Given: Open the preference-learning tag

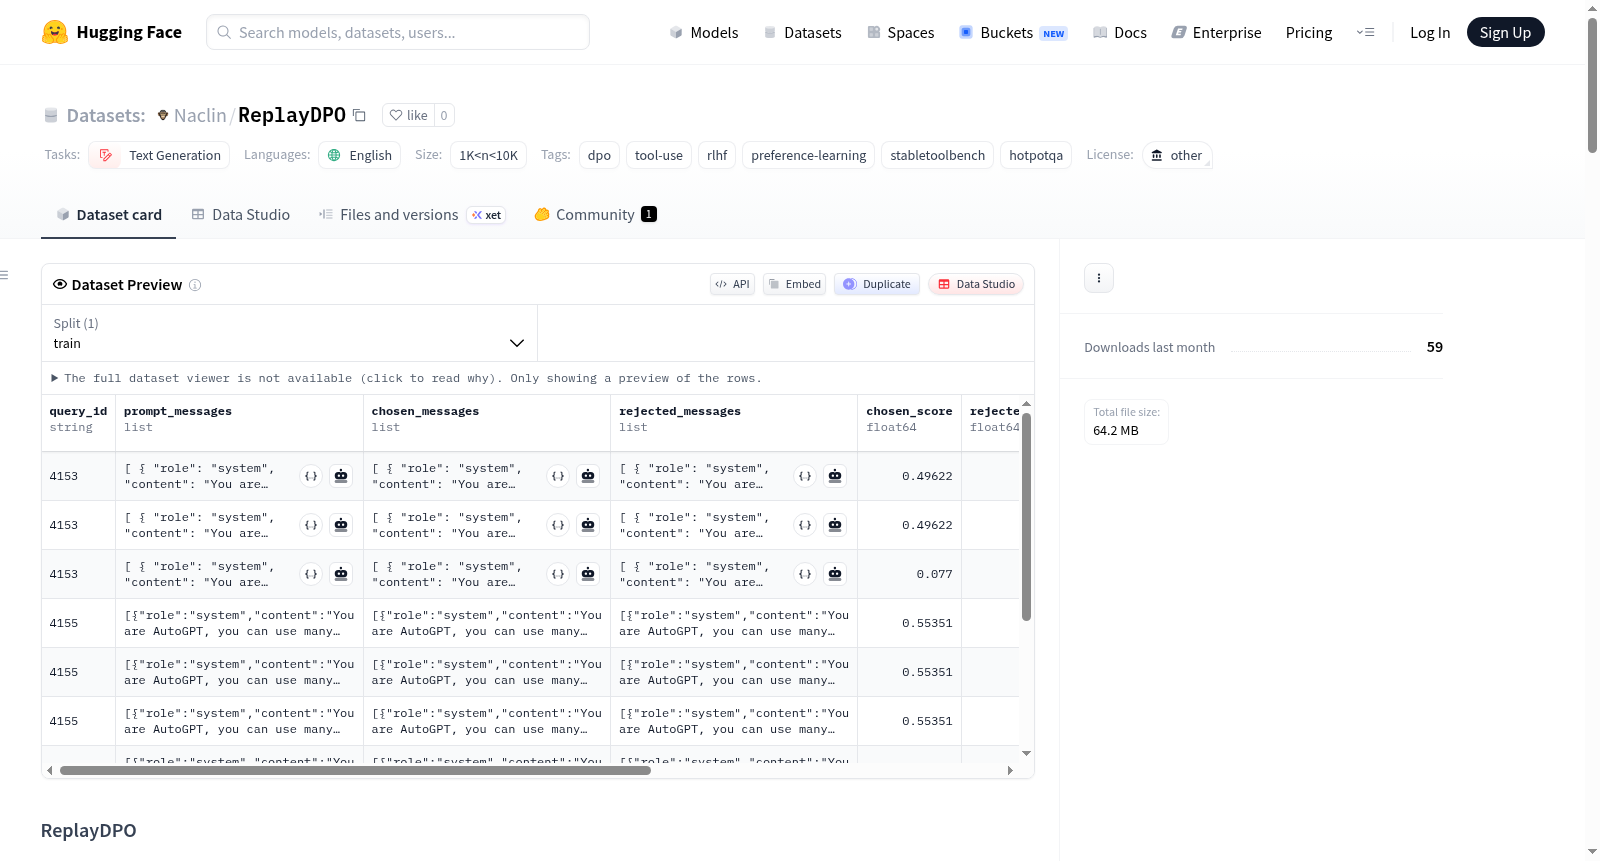Looking at the screenshot, I should tap(809, 155).
